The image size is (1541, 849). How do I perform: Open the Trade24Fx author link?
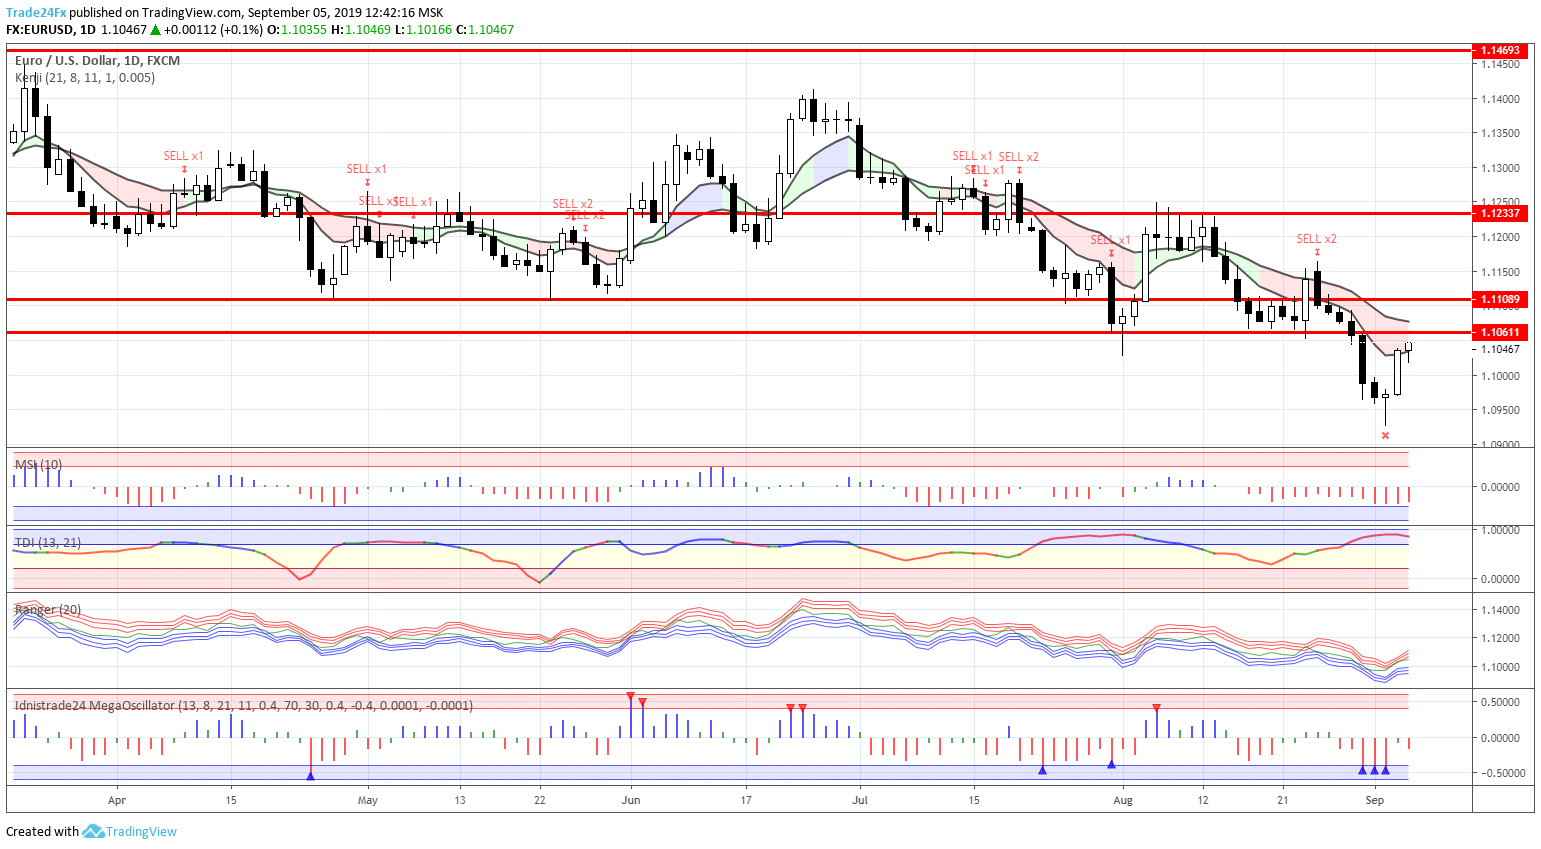click(36, 13)
